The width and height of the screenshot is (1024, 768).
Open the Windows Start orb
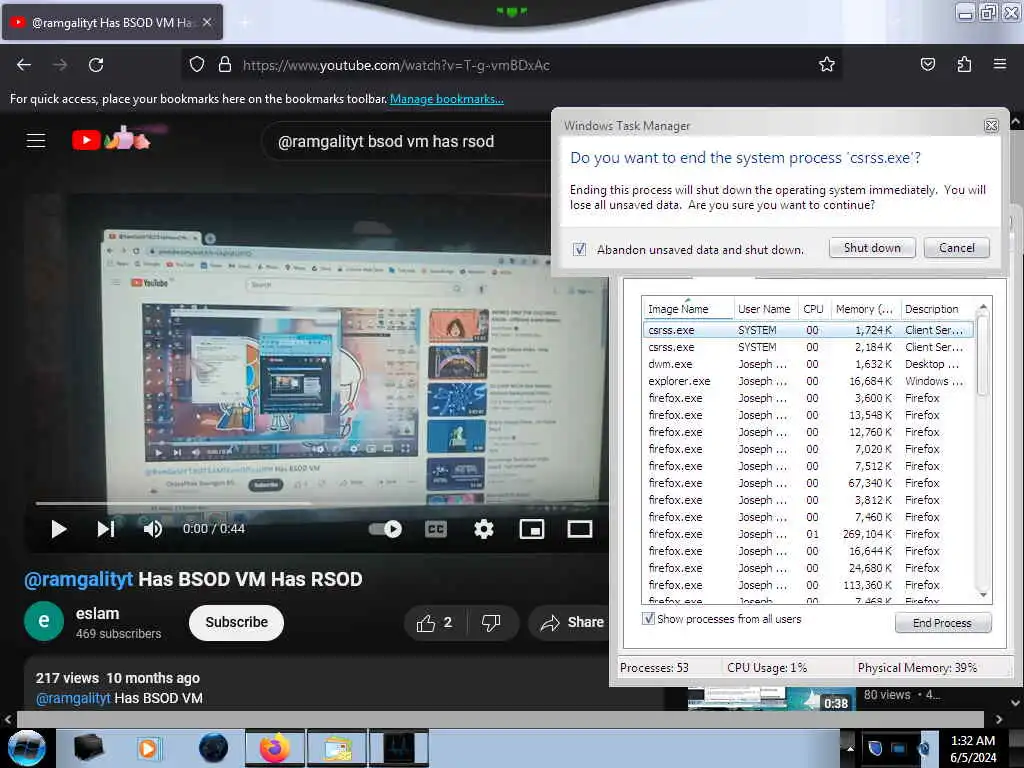(x=26, y=748)
